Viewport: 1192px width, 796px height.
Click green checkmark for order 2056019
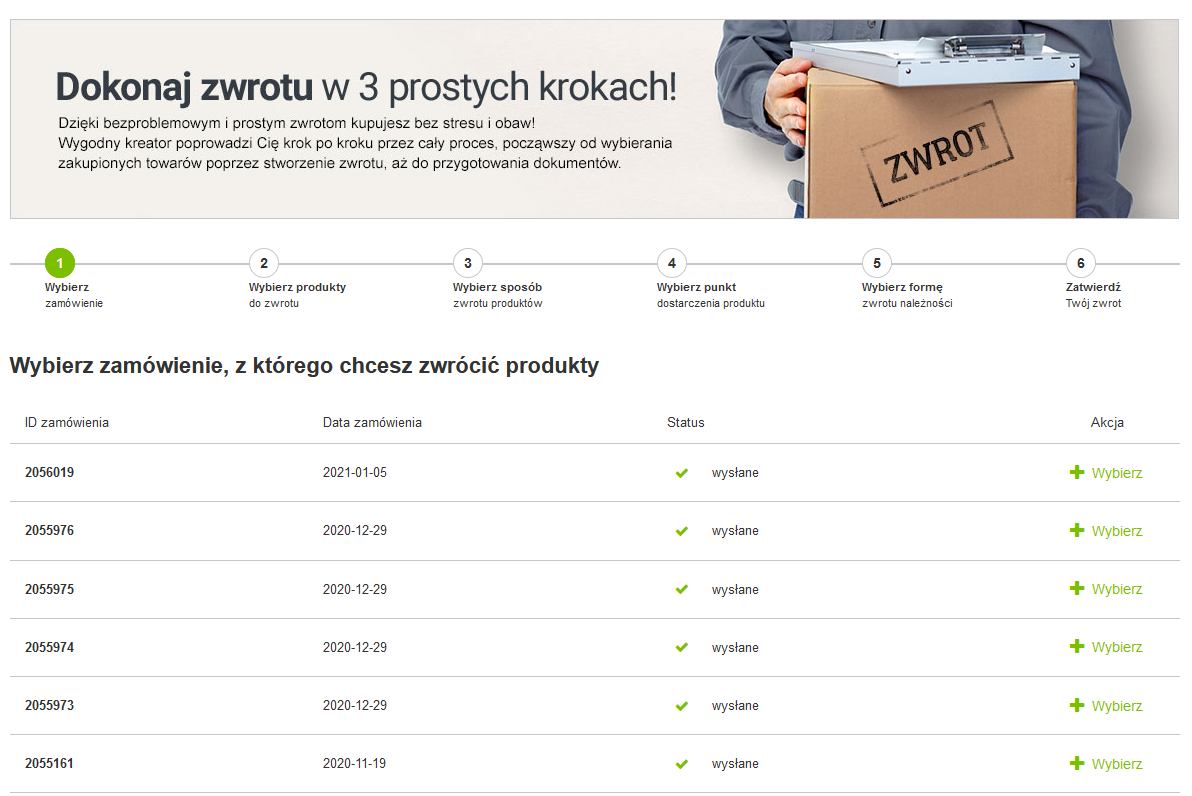point(682,473)
